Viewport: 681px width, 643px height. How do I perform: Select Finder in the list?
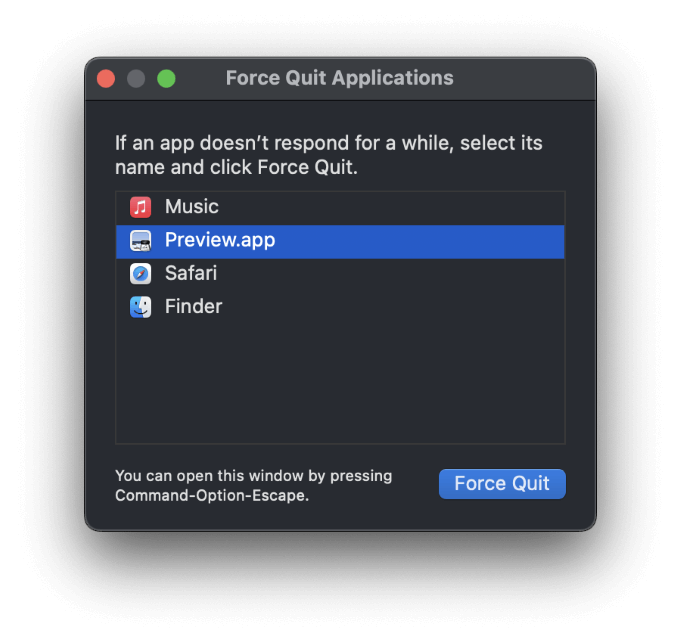point(340,307)
